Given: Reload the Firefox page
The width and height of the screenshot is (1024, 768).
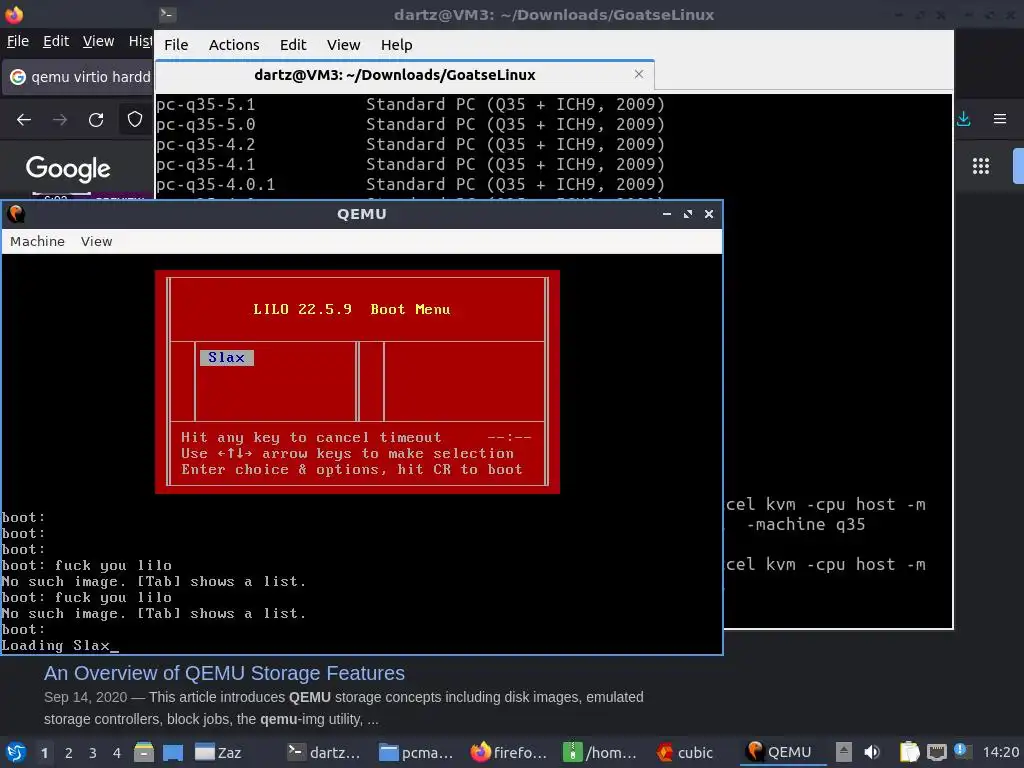Looking at the screenshot, I should (96, 120).
